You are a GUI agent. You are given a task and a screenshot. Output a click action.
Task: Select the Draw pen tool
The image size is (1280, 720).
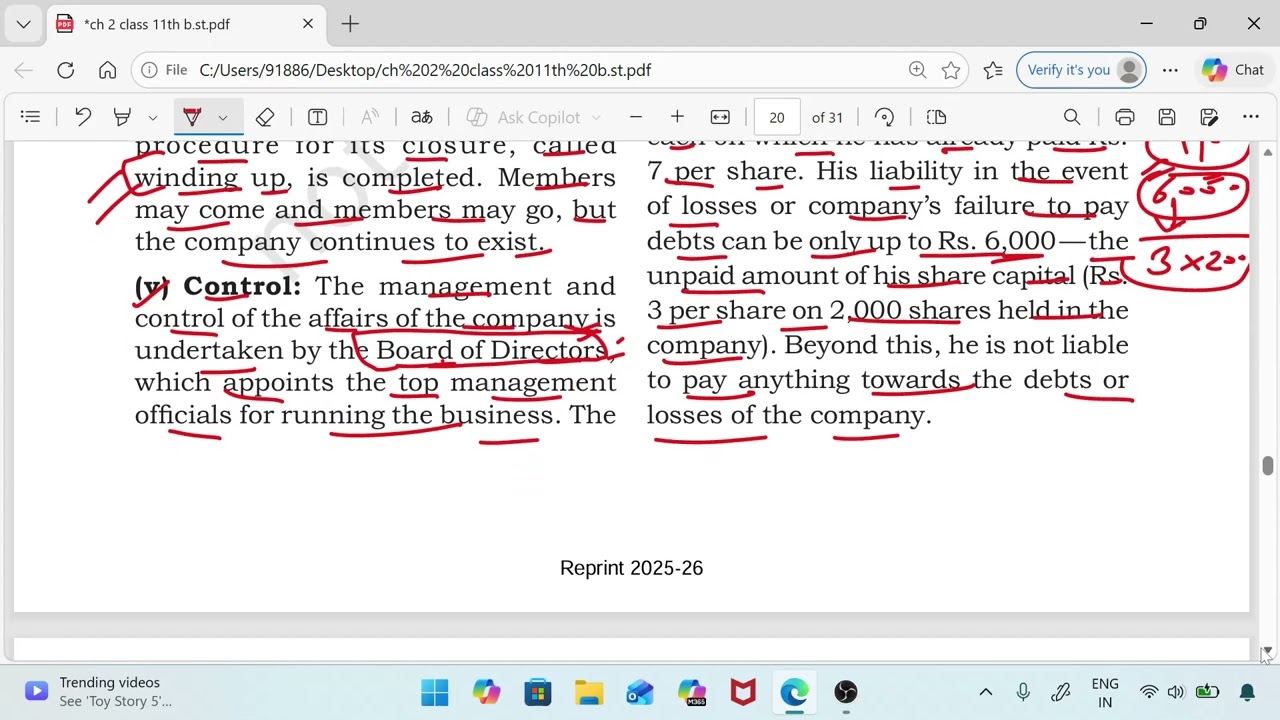point(192,117)
